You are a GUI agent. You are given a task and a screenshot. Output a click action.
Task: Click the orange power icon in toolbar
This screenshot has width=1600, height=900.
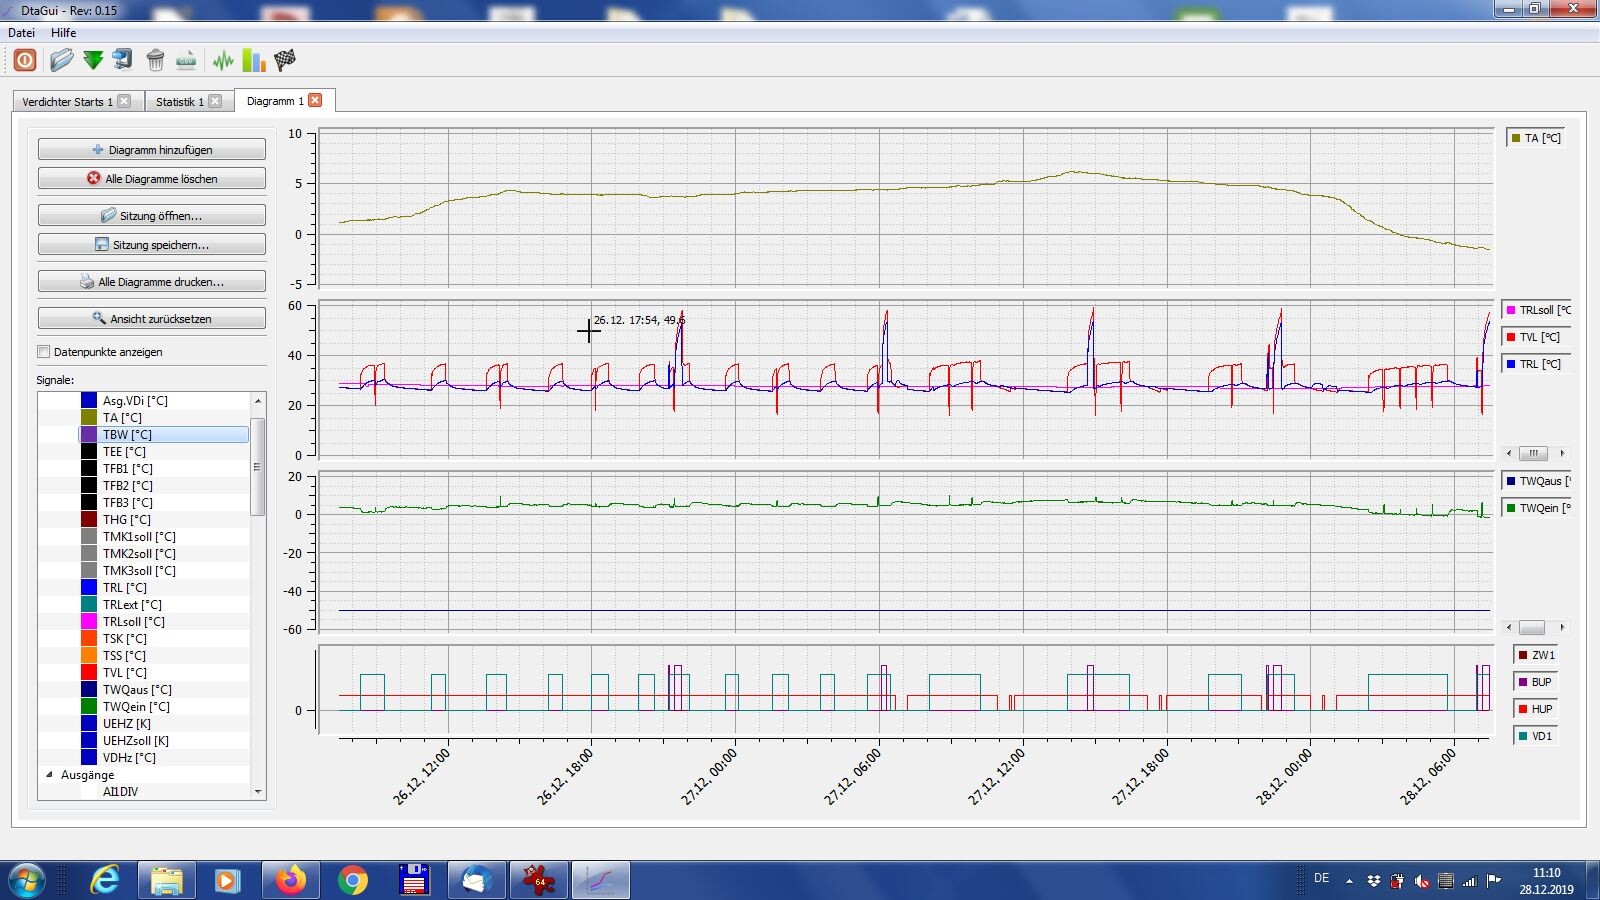coord(25,60)
